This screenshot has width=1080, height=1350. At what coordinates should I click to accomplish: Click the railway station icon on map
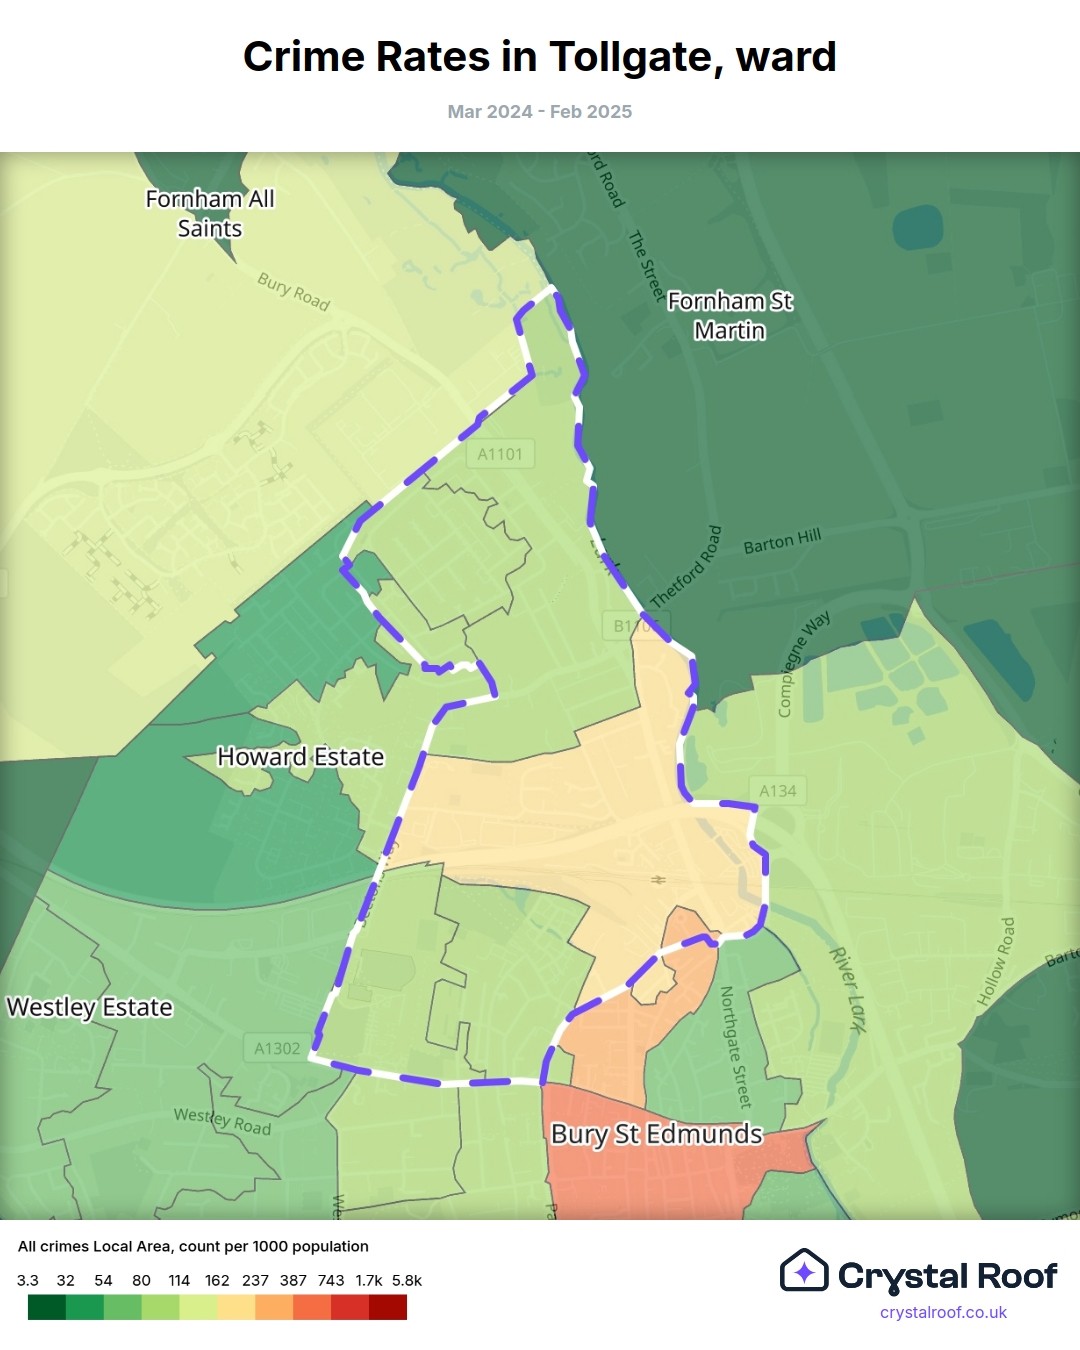click(658, 880)
